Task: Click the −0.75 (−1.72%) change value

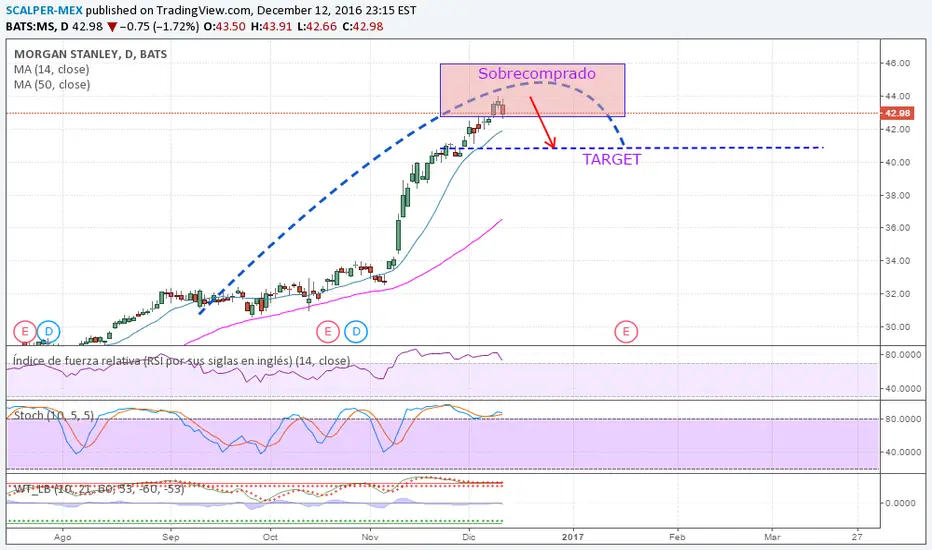Action: [159, 27]
